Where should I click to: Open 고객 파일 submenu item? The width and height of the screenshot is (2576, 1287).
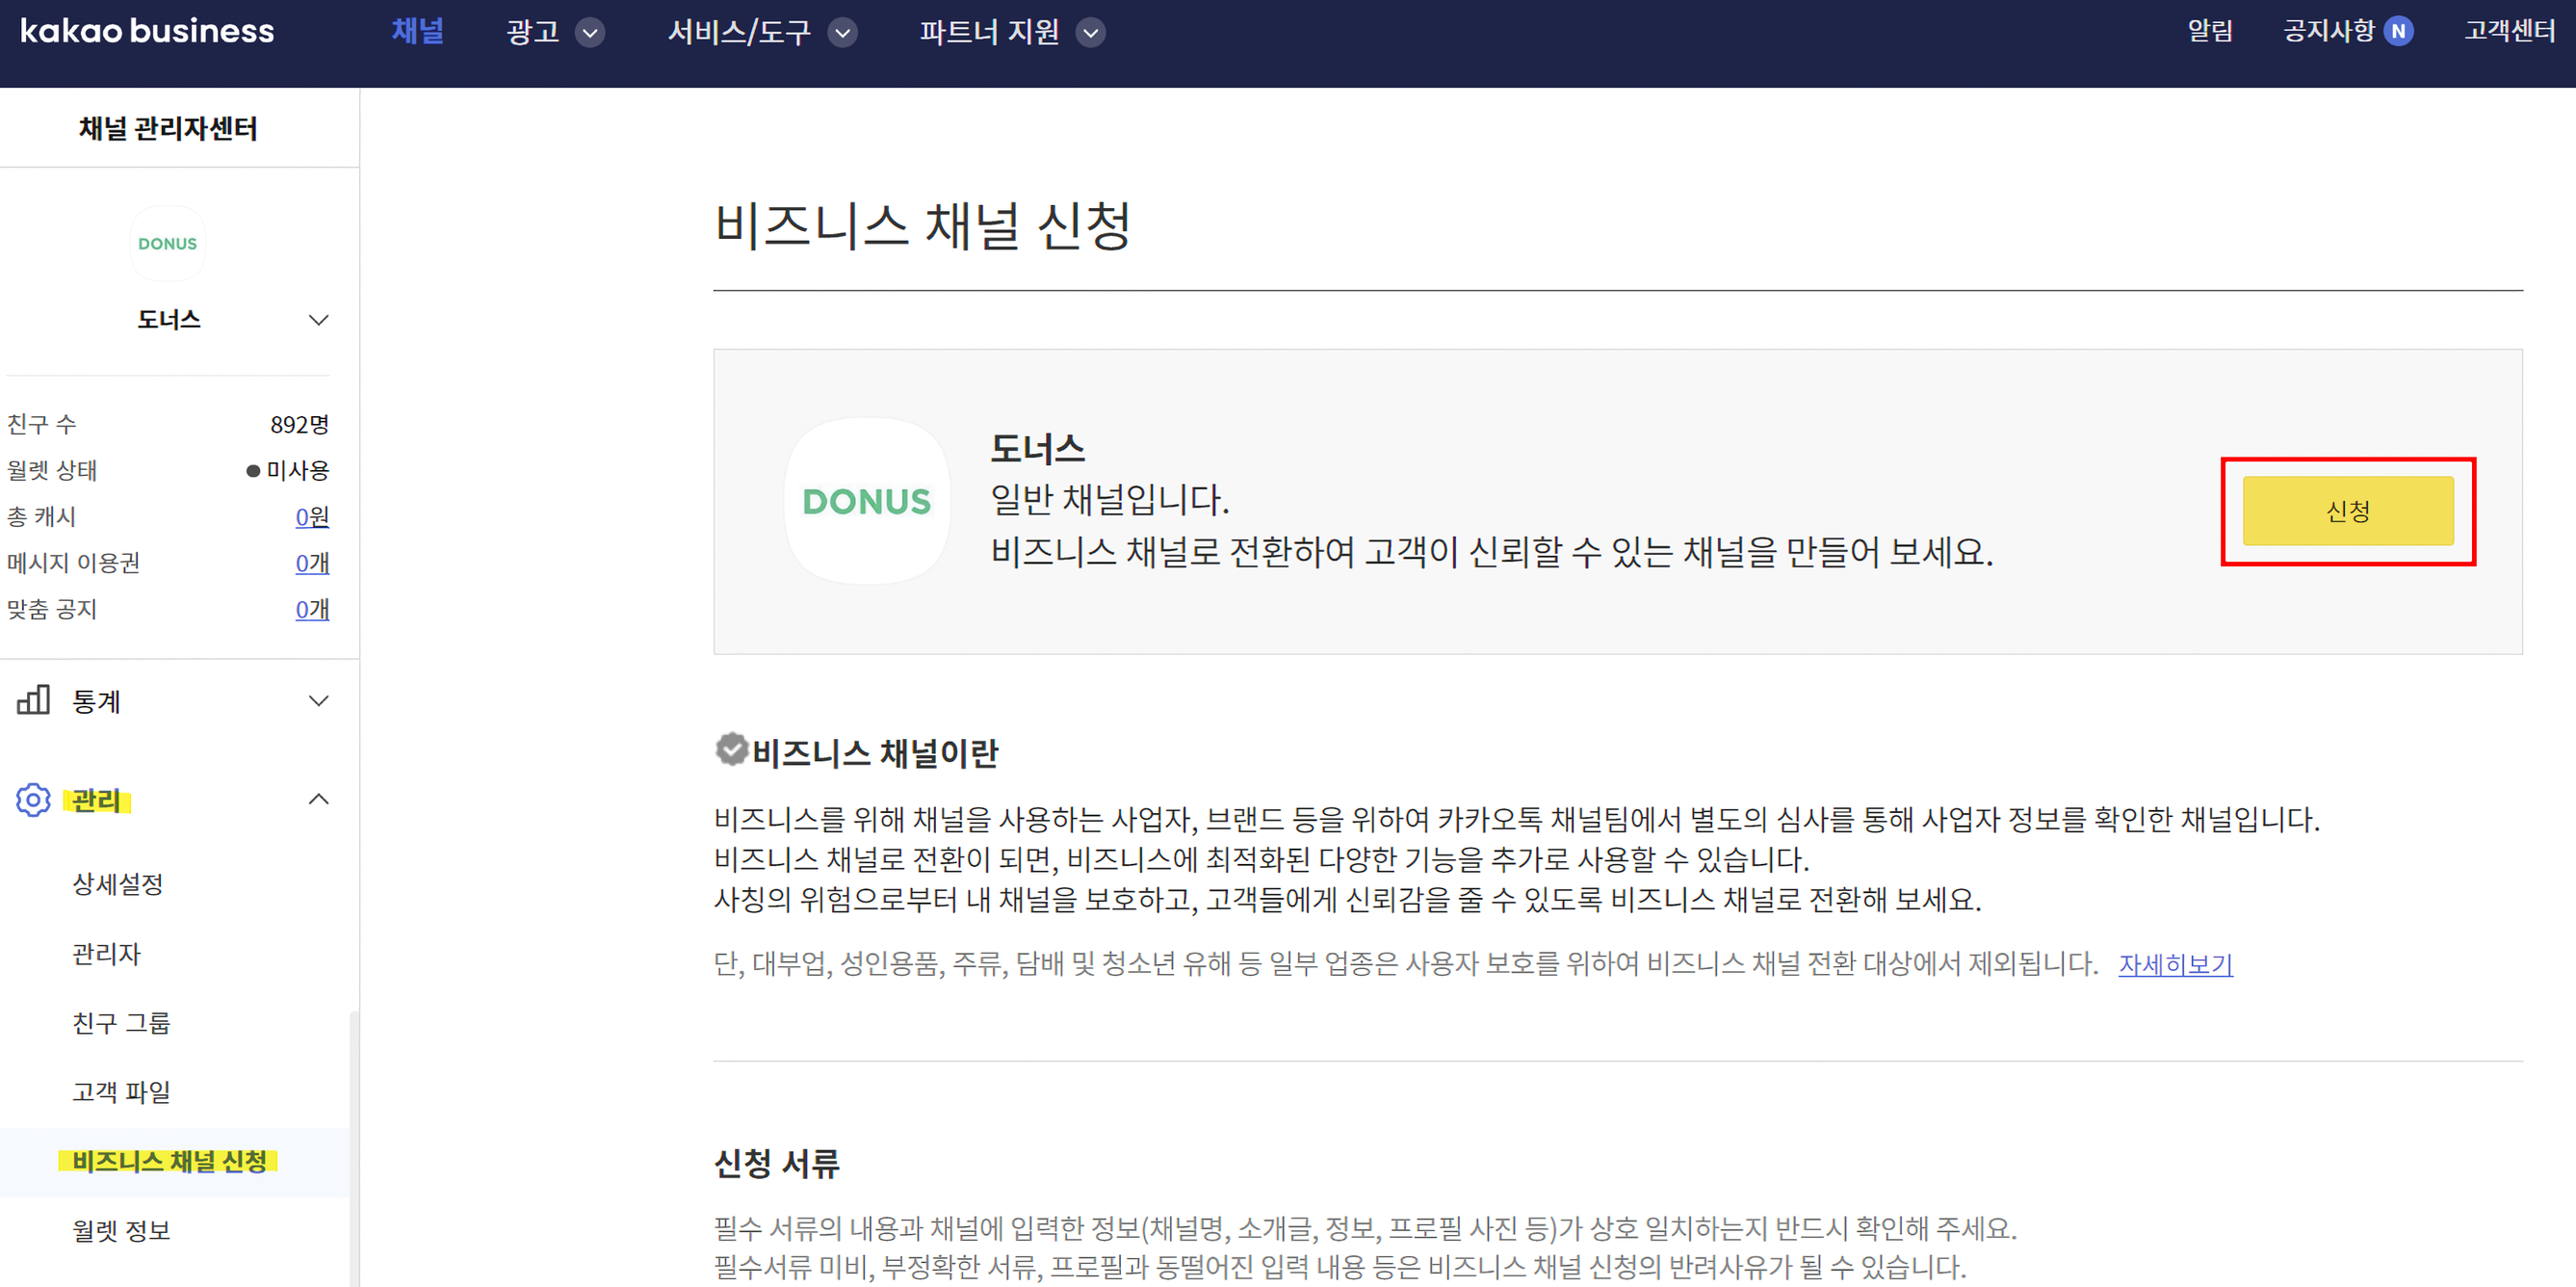click(x=121, y=1092)
